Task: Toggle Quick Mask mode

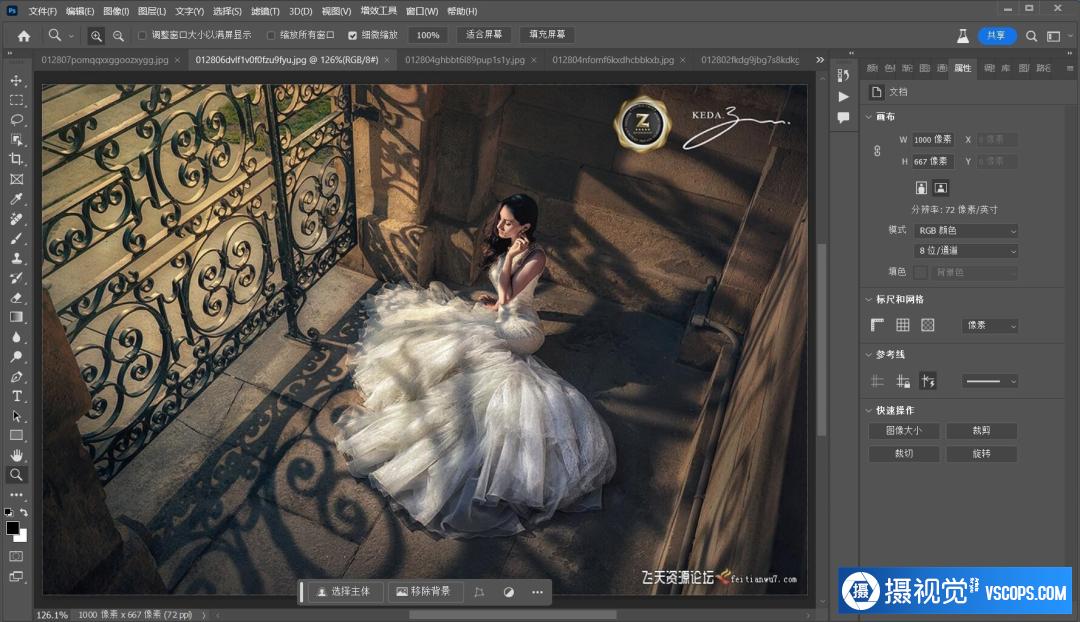Action: [17, 556]
